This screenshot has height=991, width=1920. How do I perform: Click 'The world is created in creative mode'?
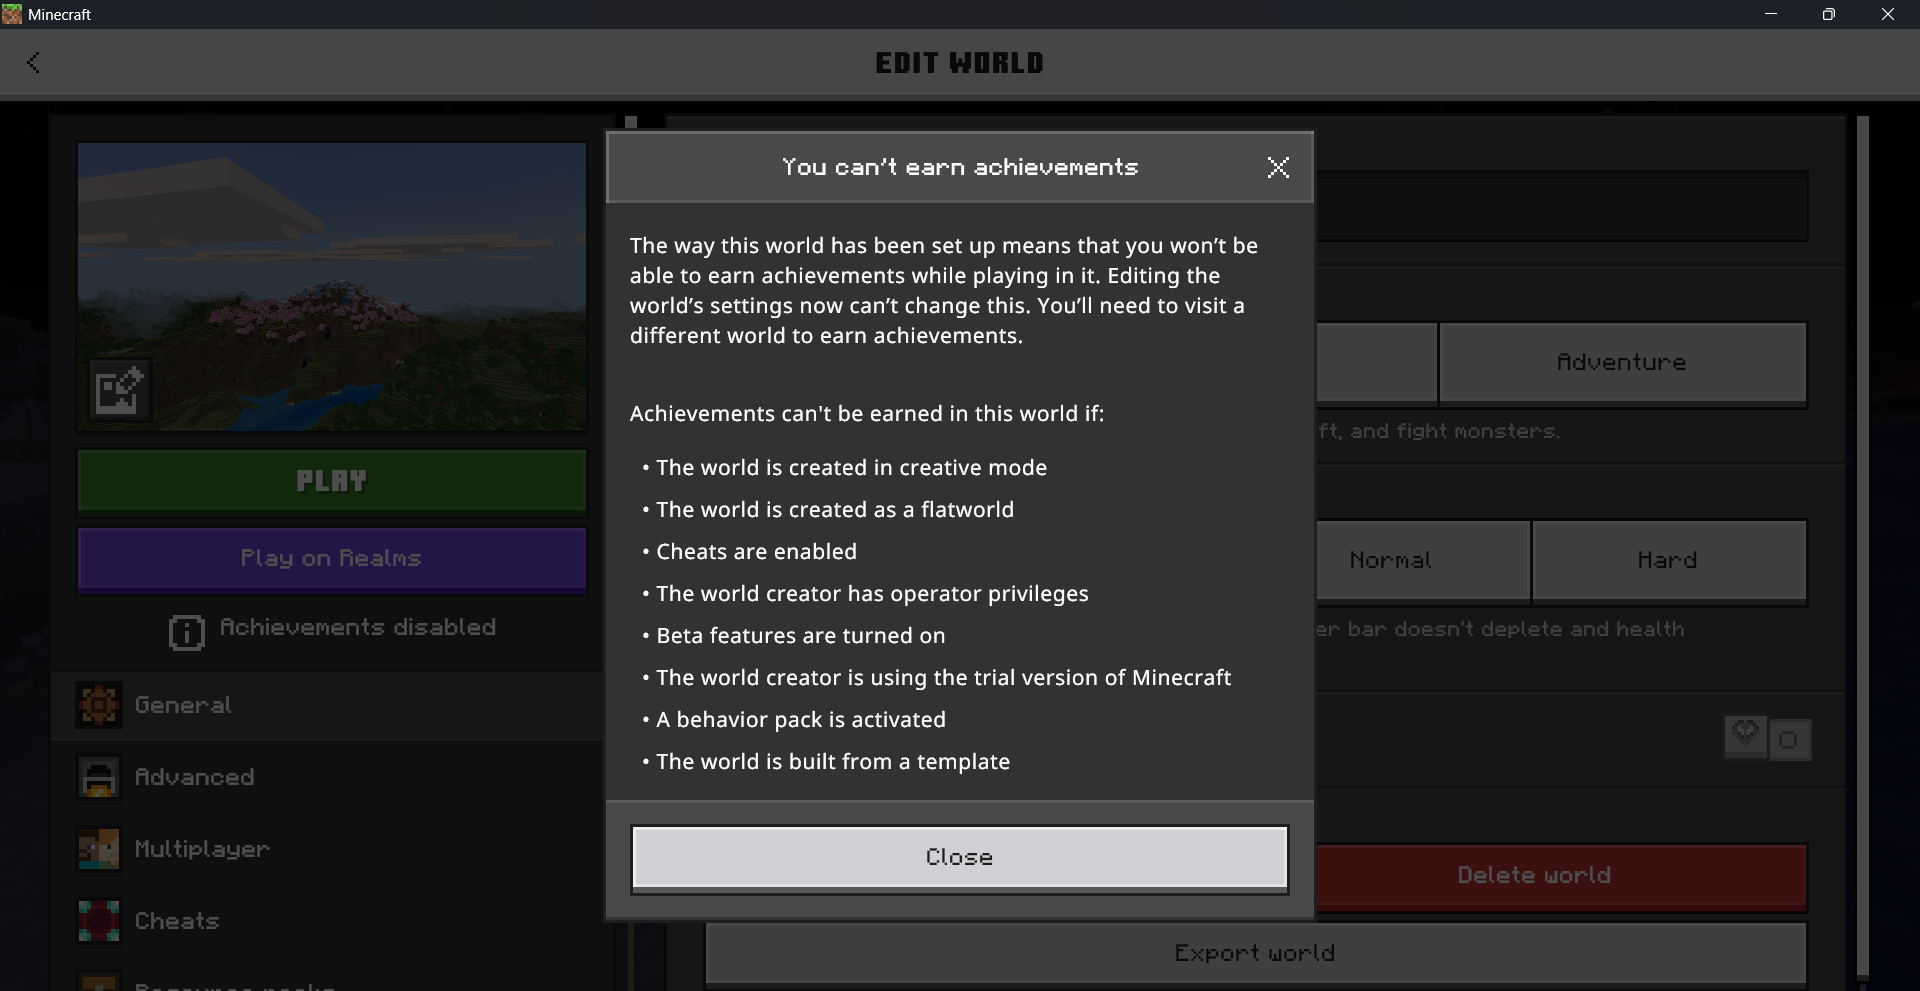[851, 468]
